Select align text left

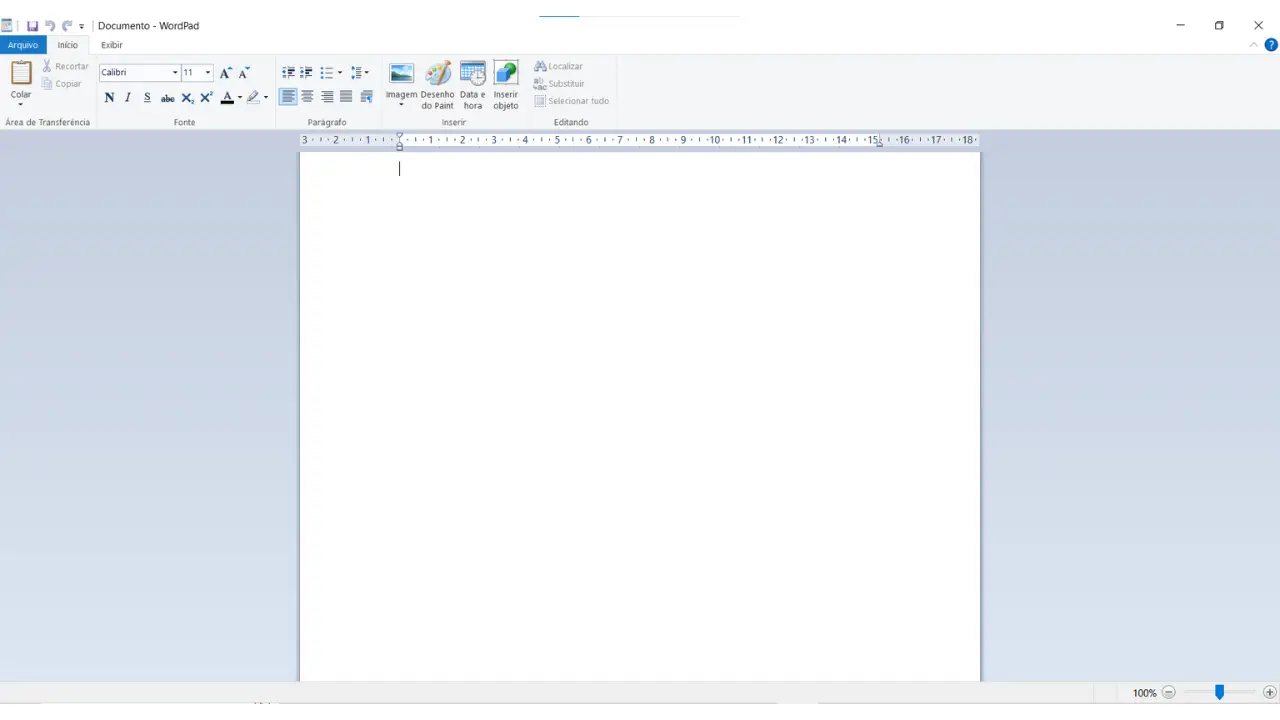click(288, 97)
